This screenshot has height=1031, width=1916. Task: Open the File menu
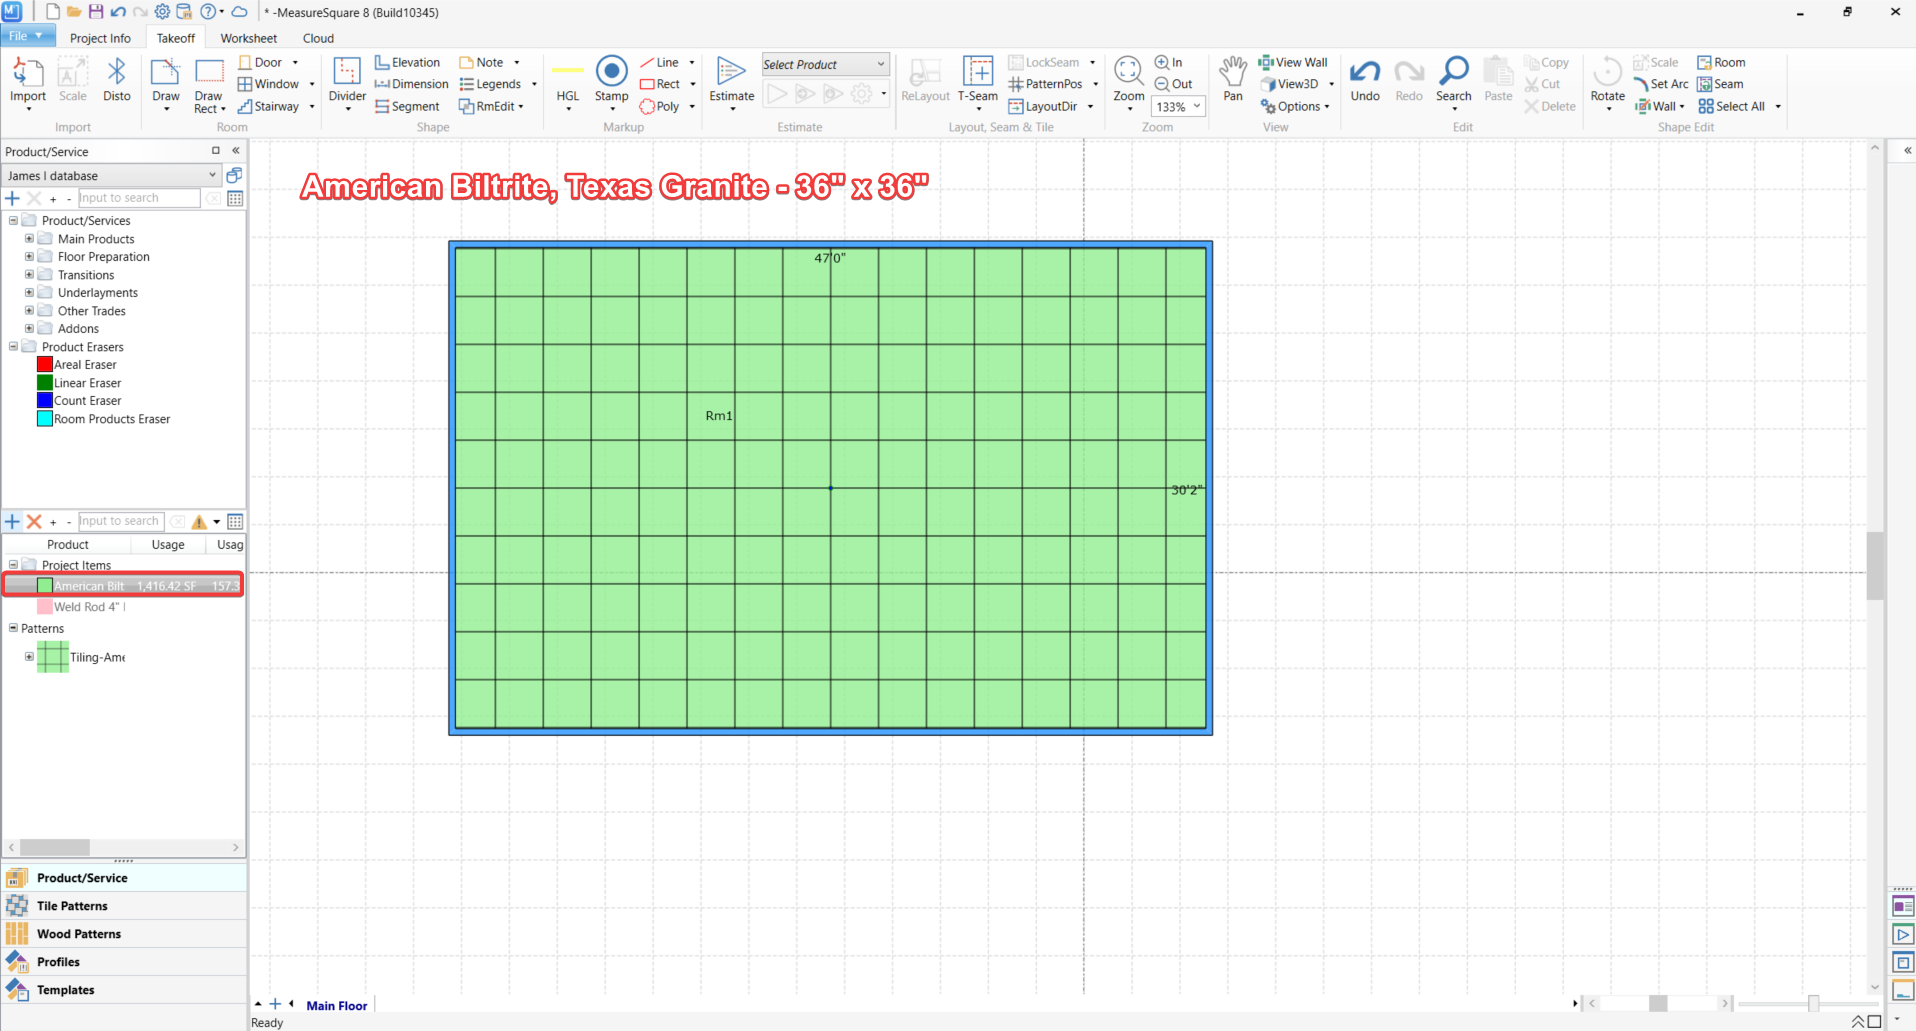coord(27,36)
